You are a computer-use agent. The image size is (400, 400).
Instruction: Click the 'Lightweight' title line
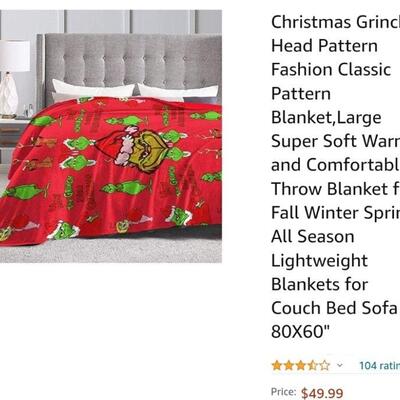pos(319,261)
